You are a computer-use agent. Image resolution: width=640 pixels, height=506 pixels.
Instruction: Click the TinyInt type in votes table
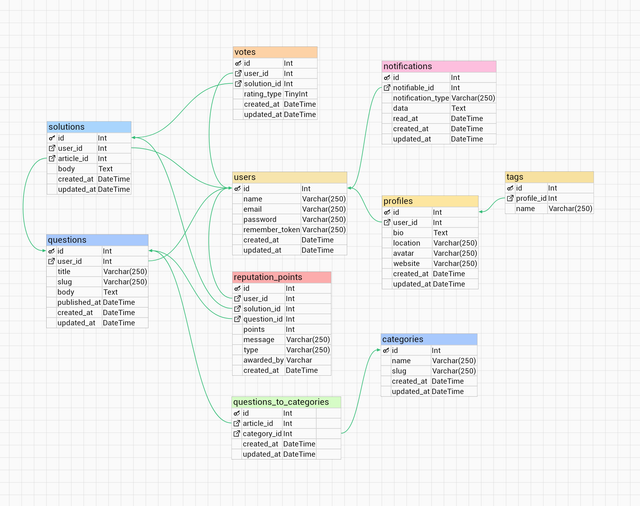tap(296, 94)
